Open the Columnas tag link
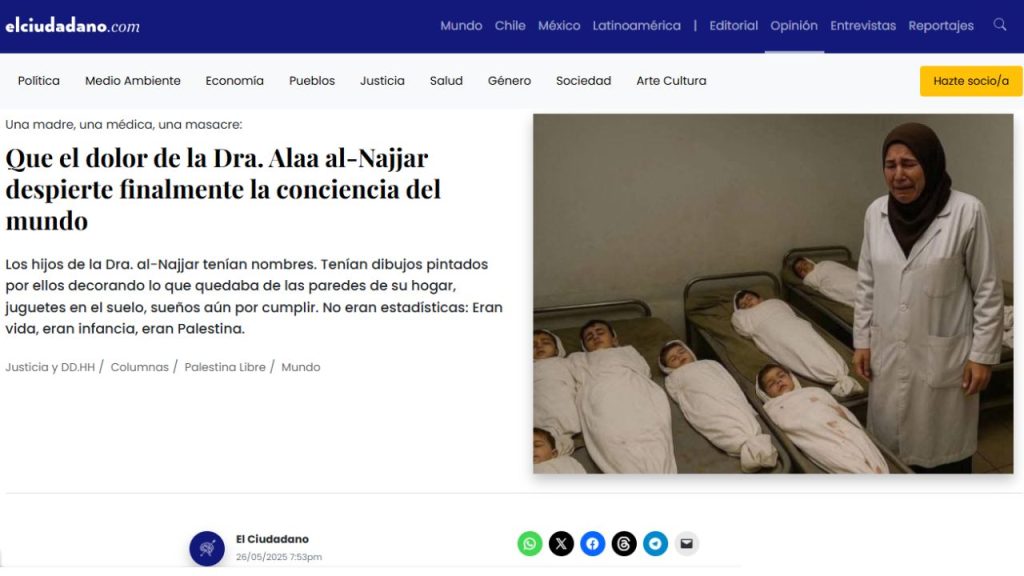Viewport: 1024px width, 576px height. 139,367
